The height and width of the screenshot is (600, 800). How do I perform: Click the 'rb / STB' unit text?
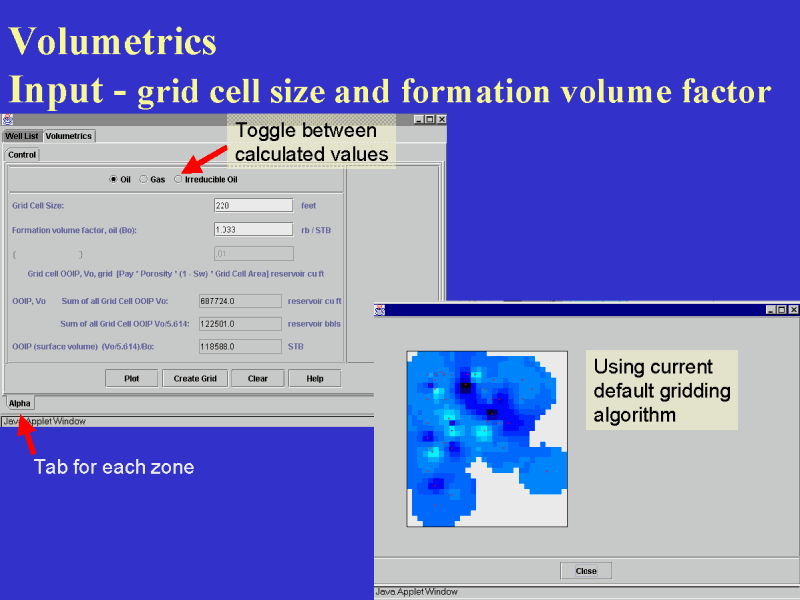point(316,230)
